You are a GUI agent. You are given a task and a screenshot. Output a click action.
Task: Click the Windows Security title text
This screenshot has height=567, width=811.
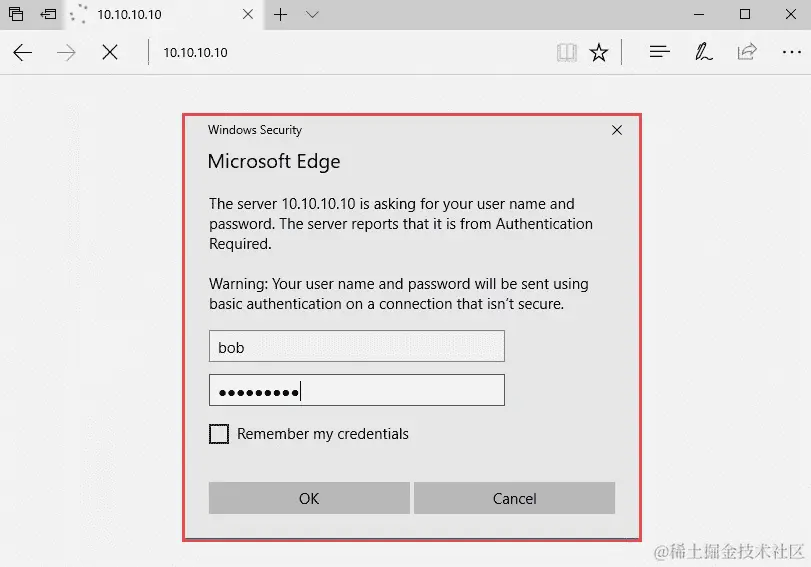(254, 130)
